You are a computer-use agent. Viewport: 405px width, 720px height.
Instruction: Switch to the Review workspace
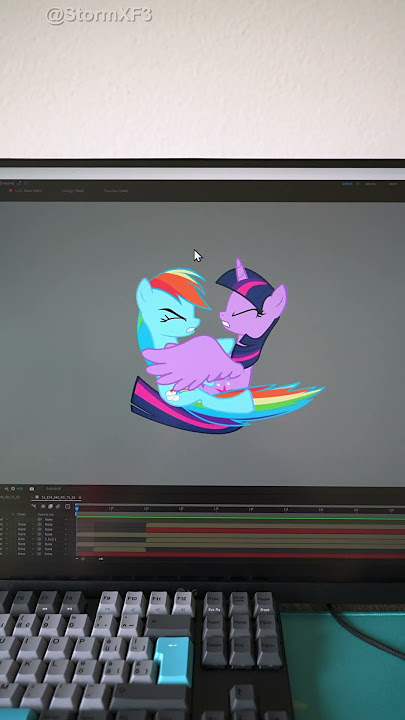click(371, 184)
